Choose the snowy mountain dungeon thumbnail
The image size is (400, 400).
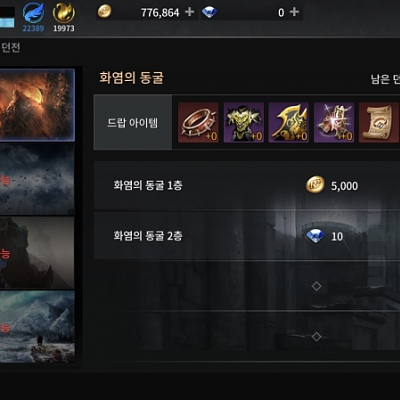[37, 327]
